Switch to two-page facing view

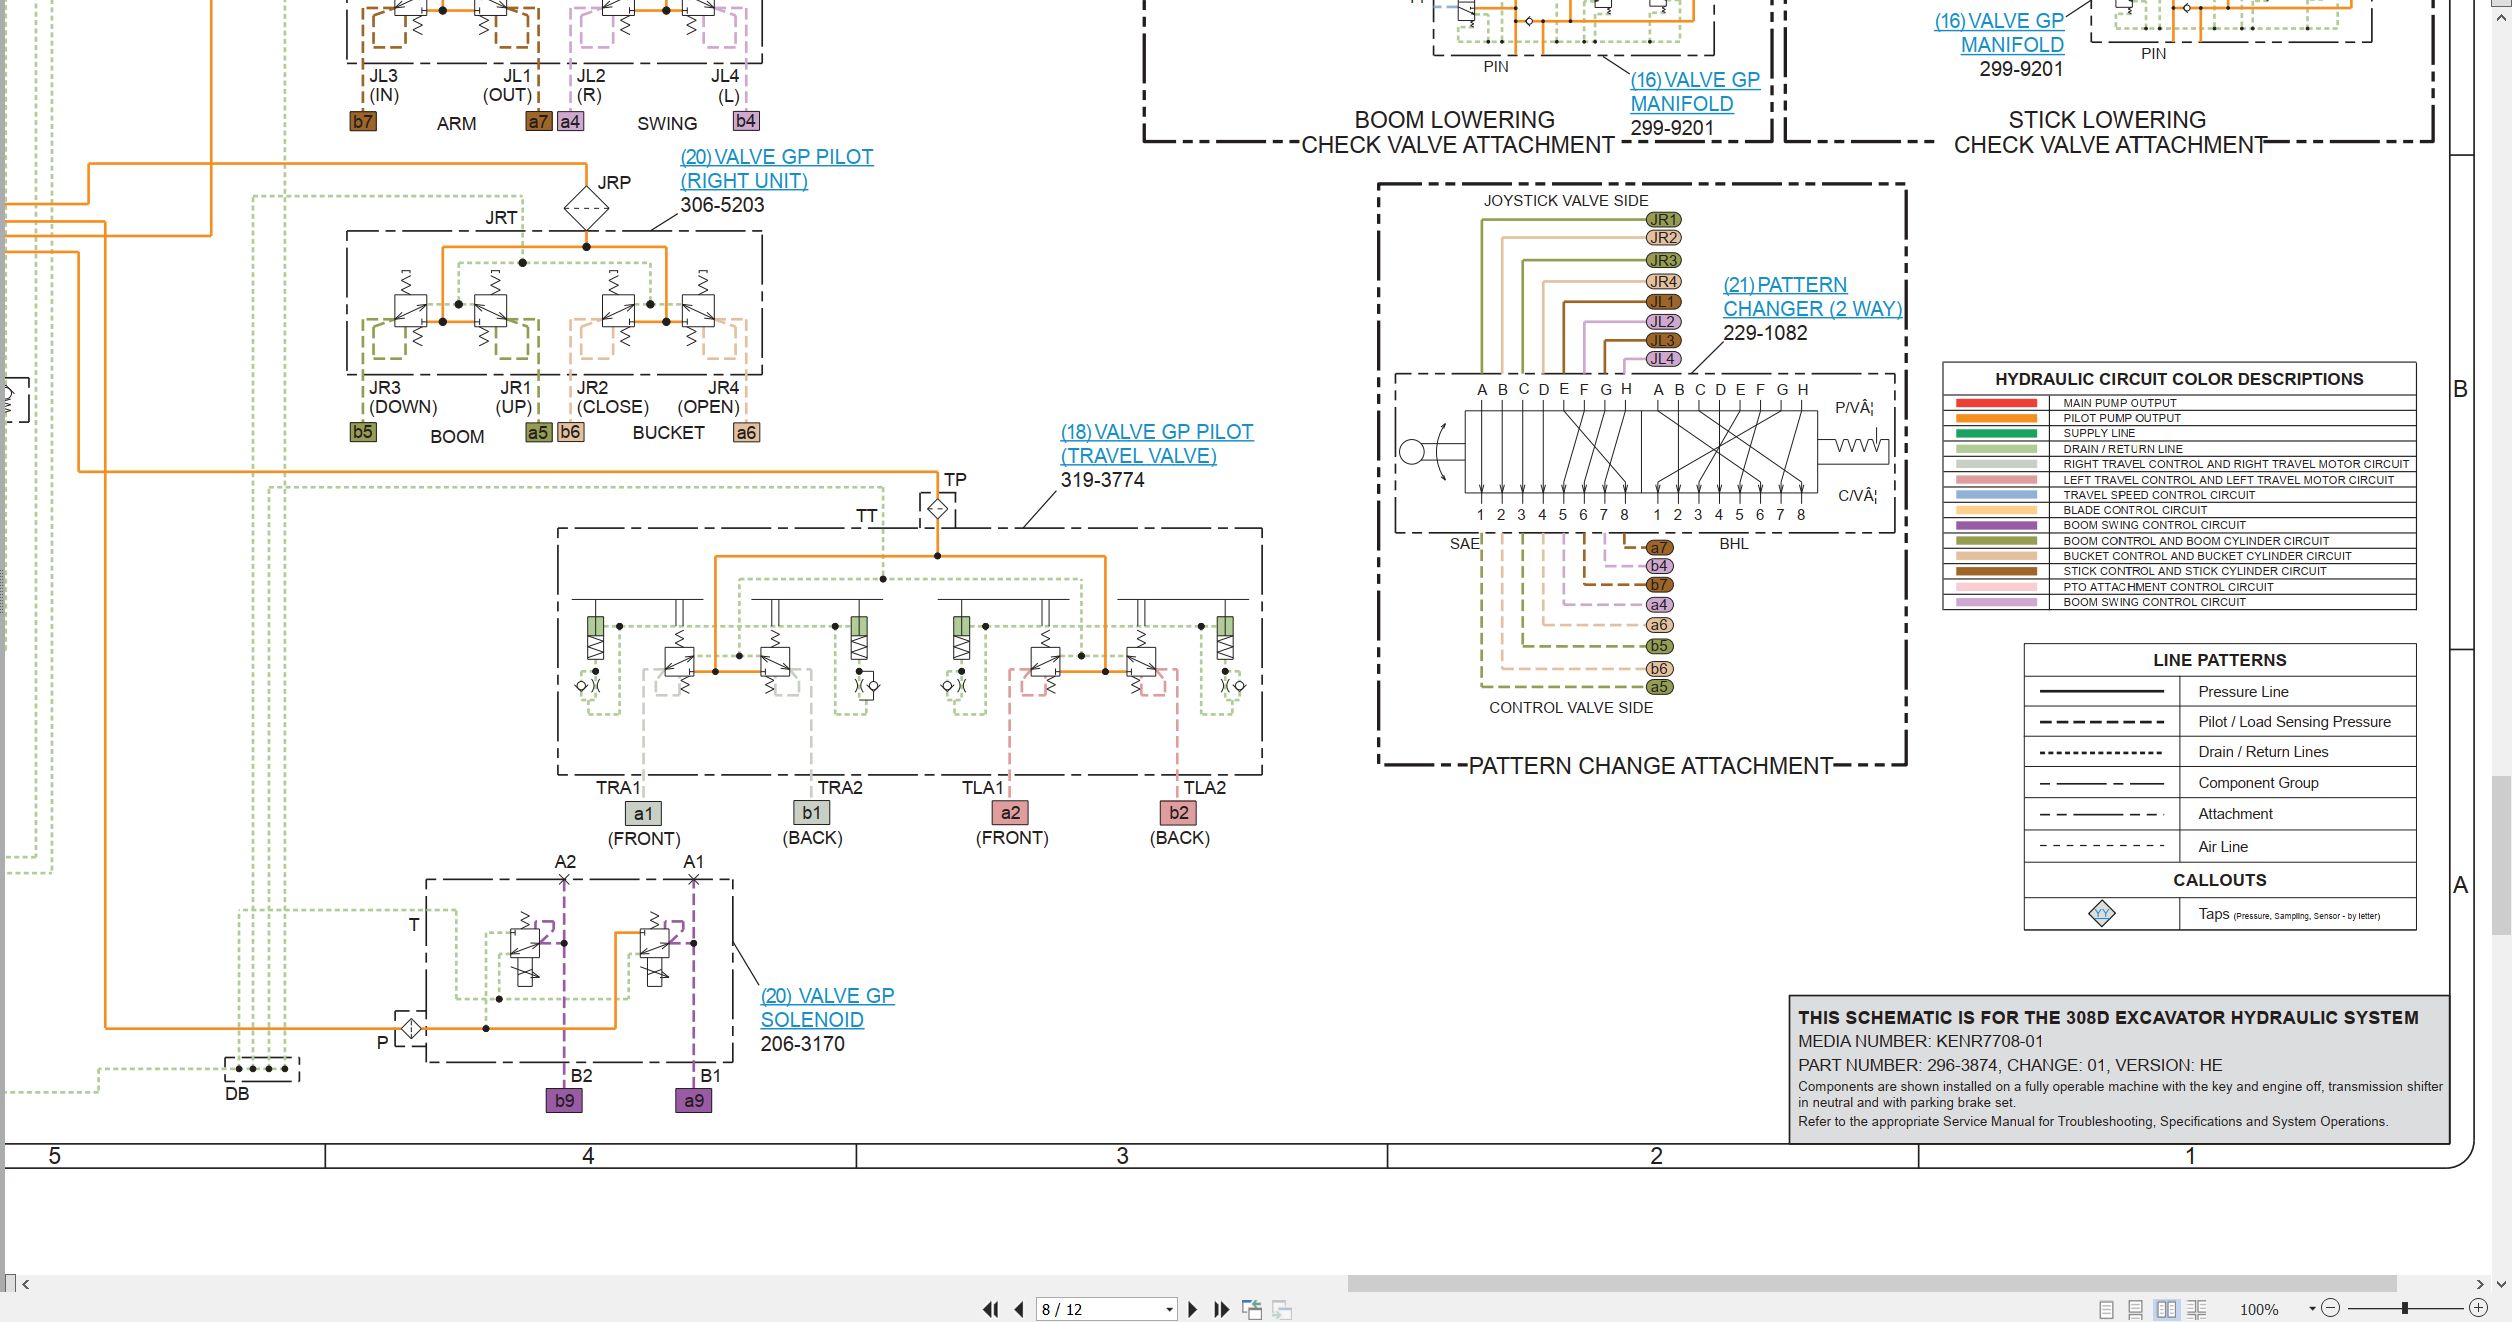click(2166, 1309)
